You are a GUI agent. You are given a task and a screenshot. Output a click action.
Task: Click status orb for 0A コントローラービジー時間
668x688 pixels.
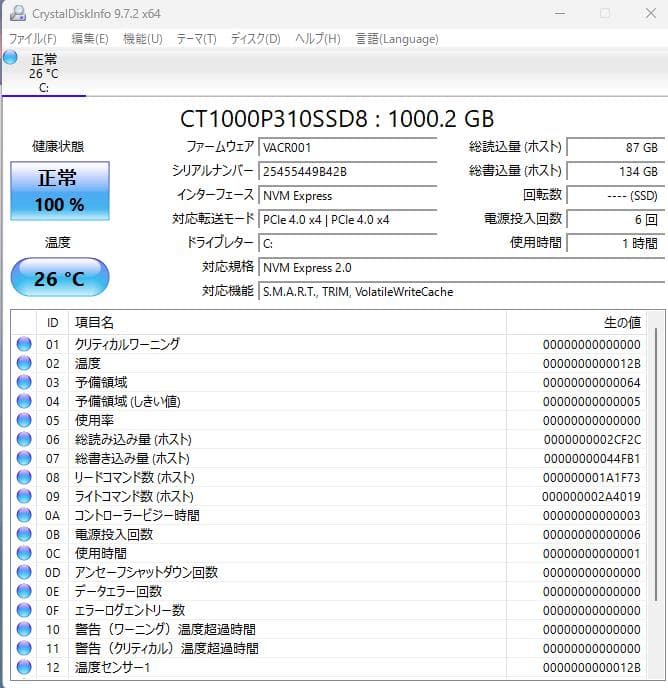(24, 515)
